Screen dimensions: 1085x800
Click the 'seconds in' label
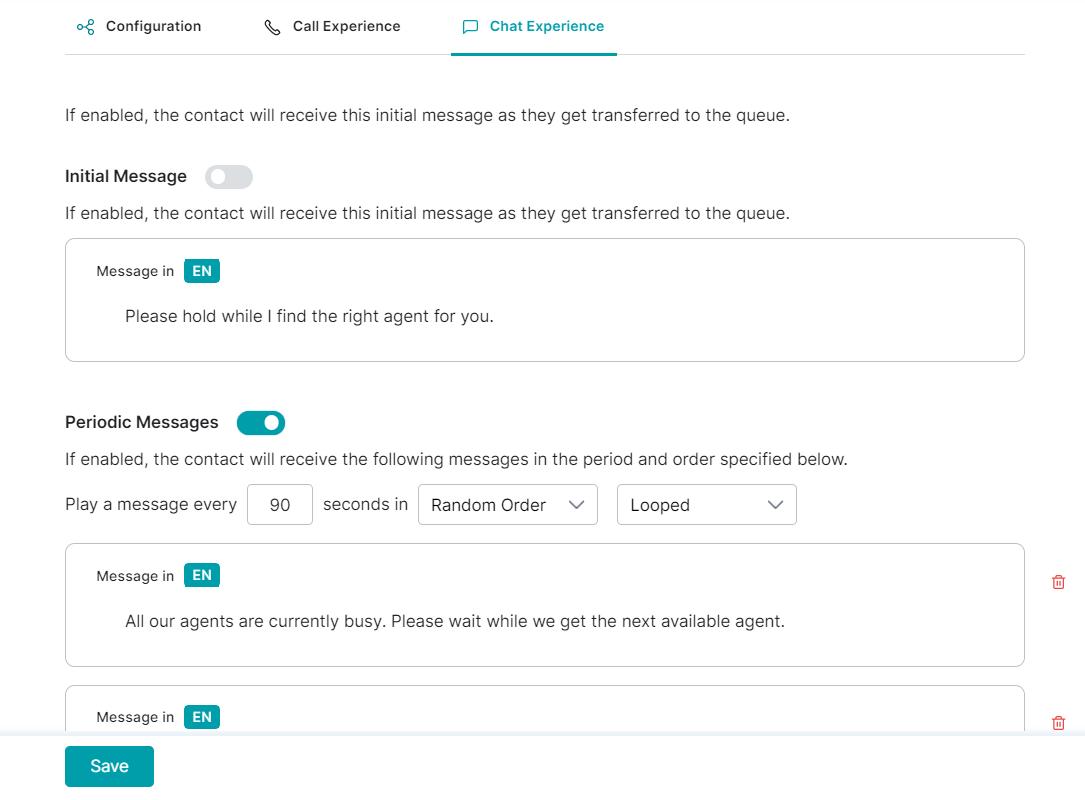pos(365,504)
